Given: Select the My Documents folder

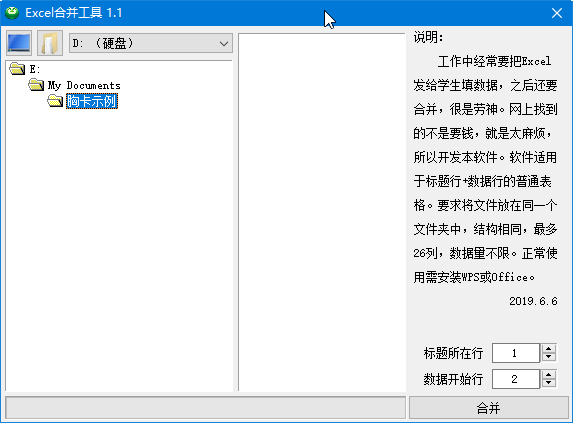Looking at the screenshot, I should (x=84, y=85).
